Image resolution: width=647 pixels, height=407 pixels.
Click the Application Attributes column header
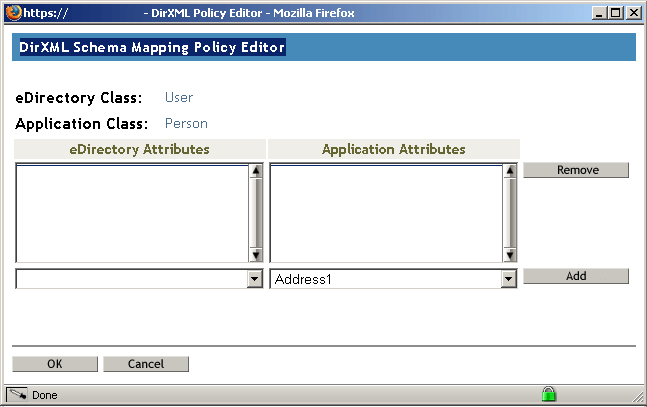(394, 149)
